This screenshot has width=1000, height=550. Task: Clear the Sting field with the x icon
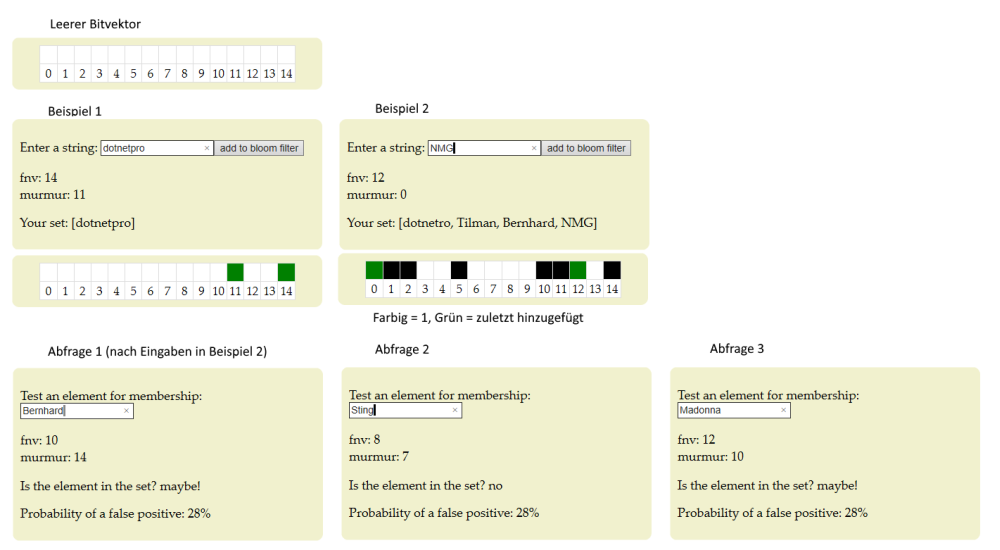coord(455,410)
